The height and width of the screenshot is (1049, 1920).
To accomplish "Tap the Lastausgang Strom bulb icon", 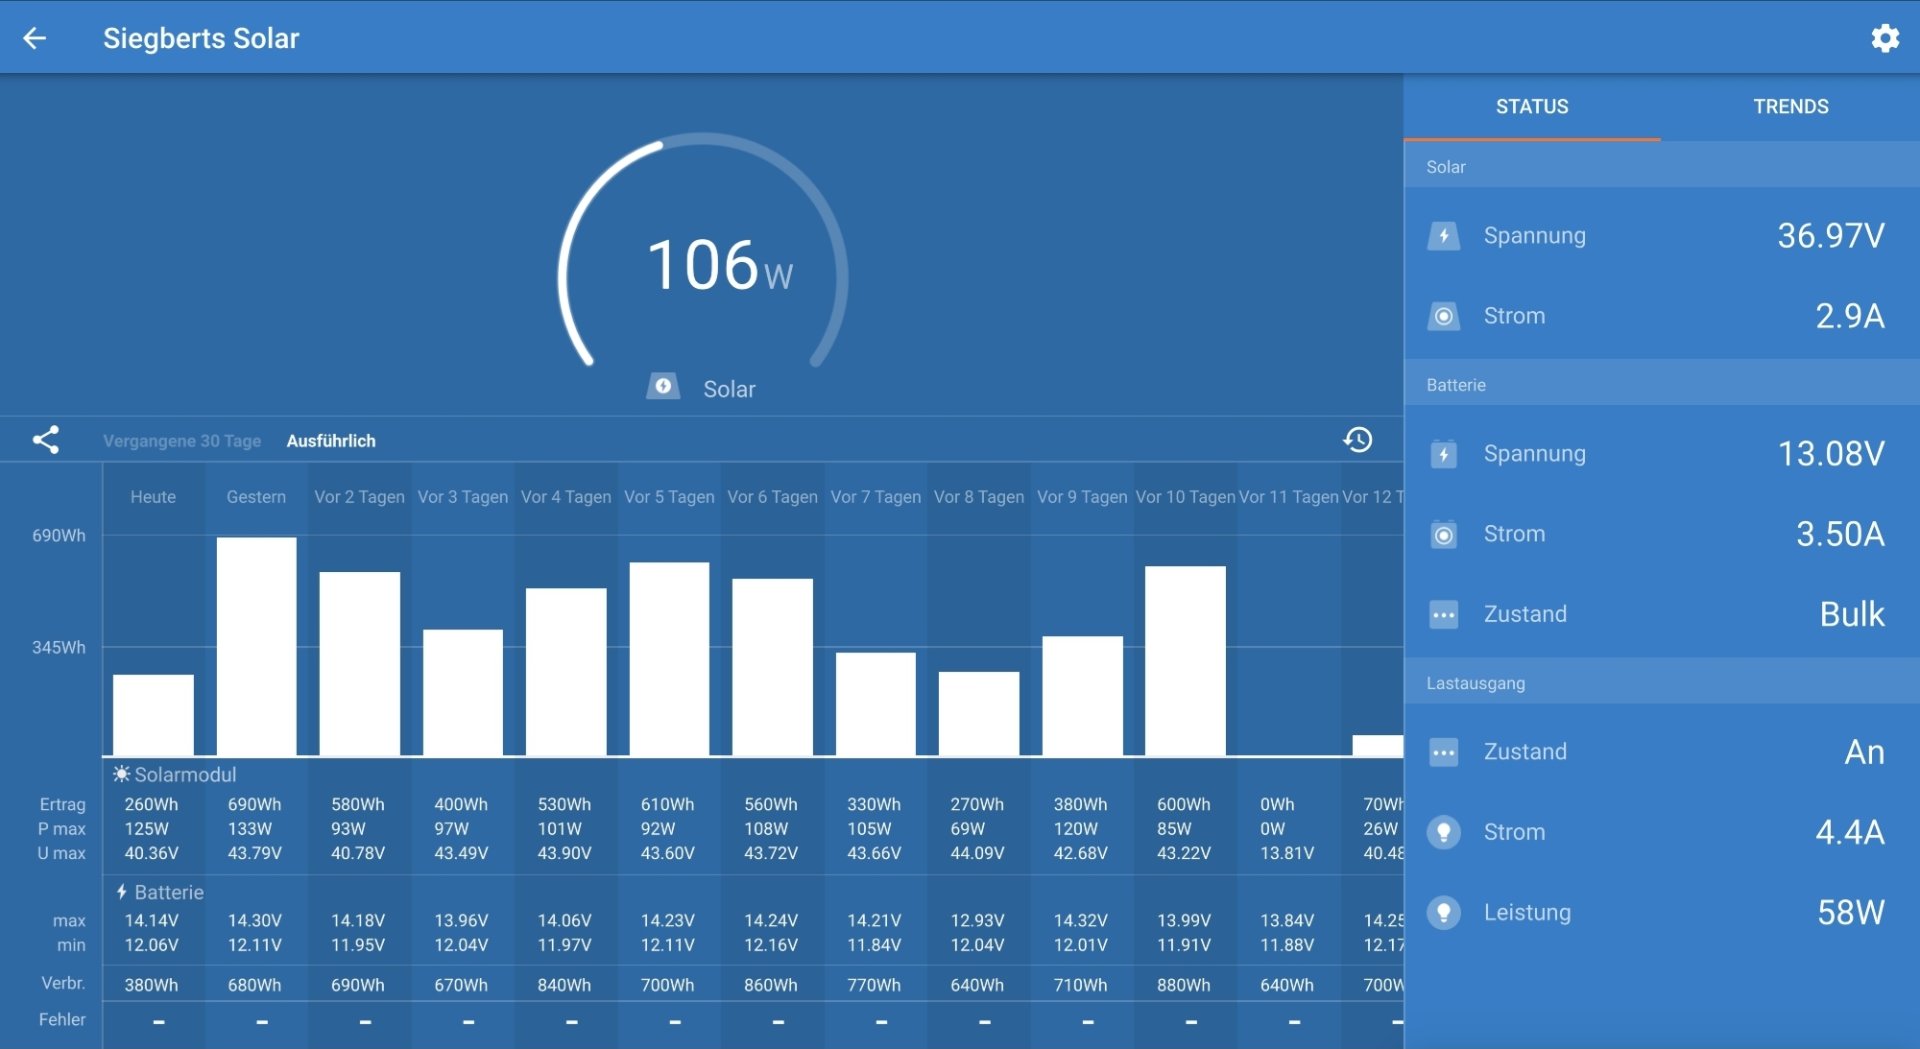I will (x=1443, y=832).
